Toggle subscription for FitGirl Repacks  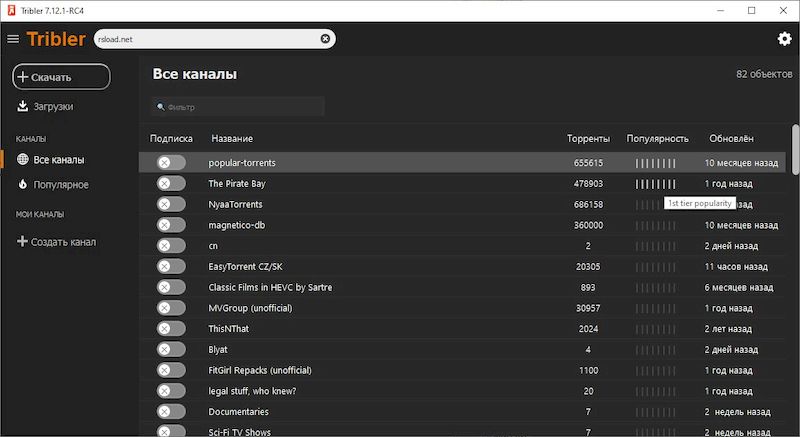pyautogui.click(x=171, y=370)
